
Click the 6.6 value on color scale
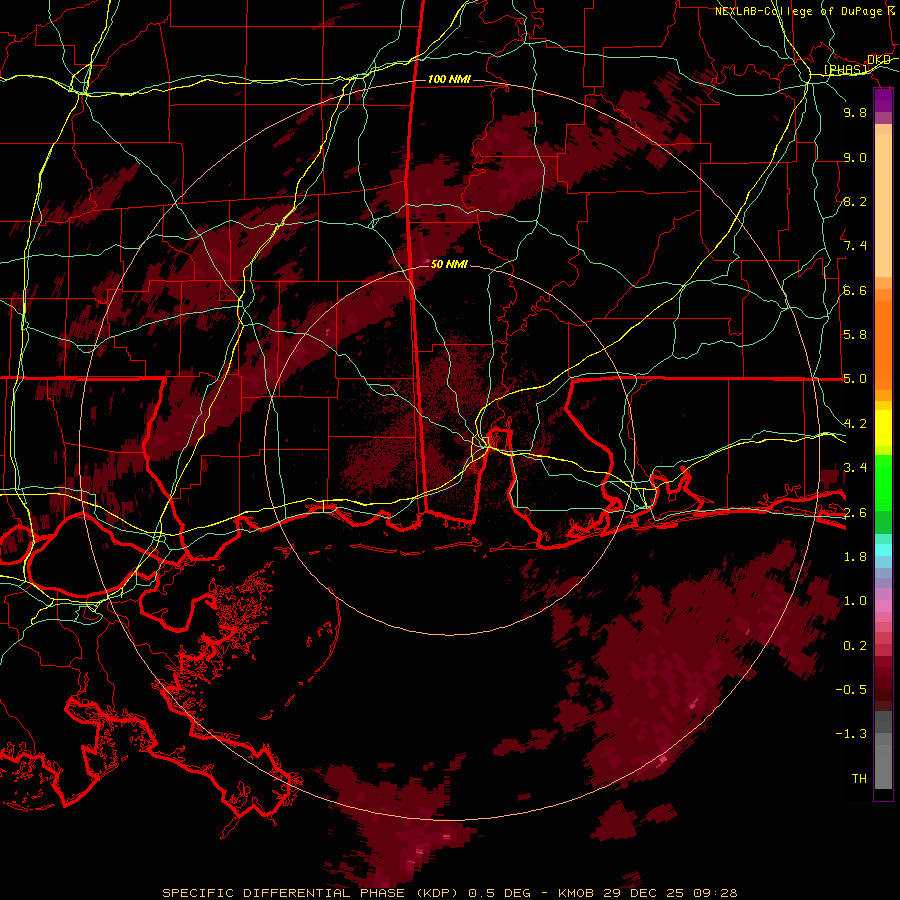tap(855, 290)
